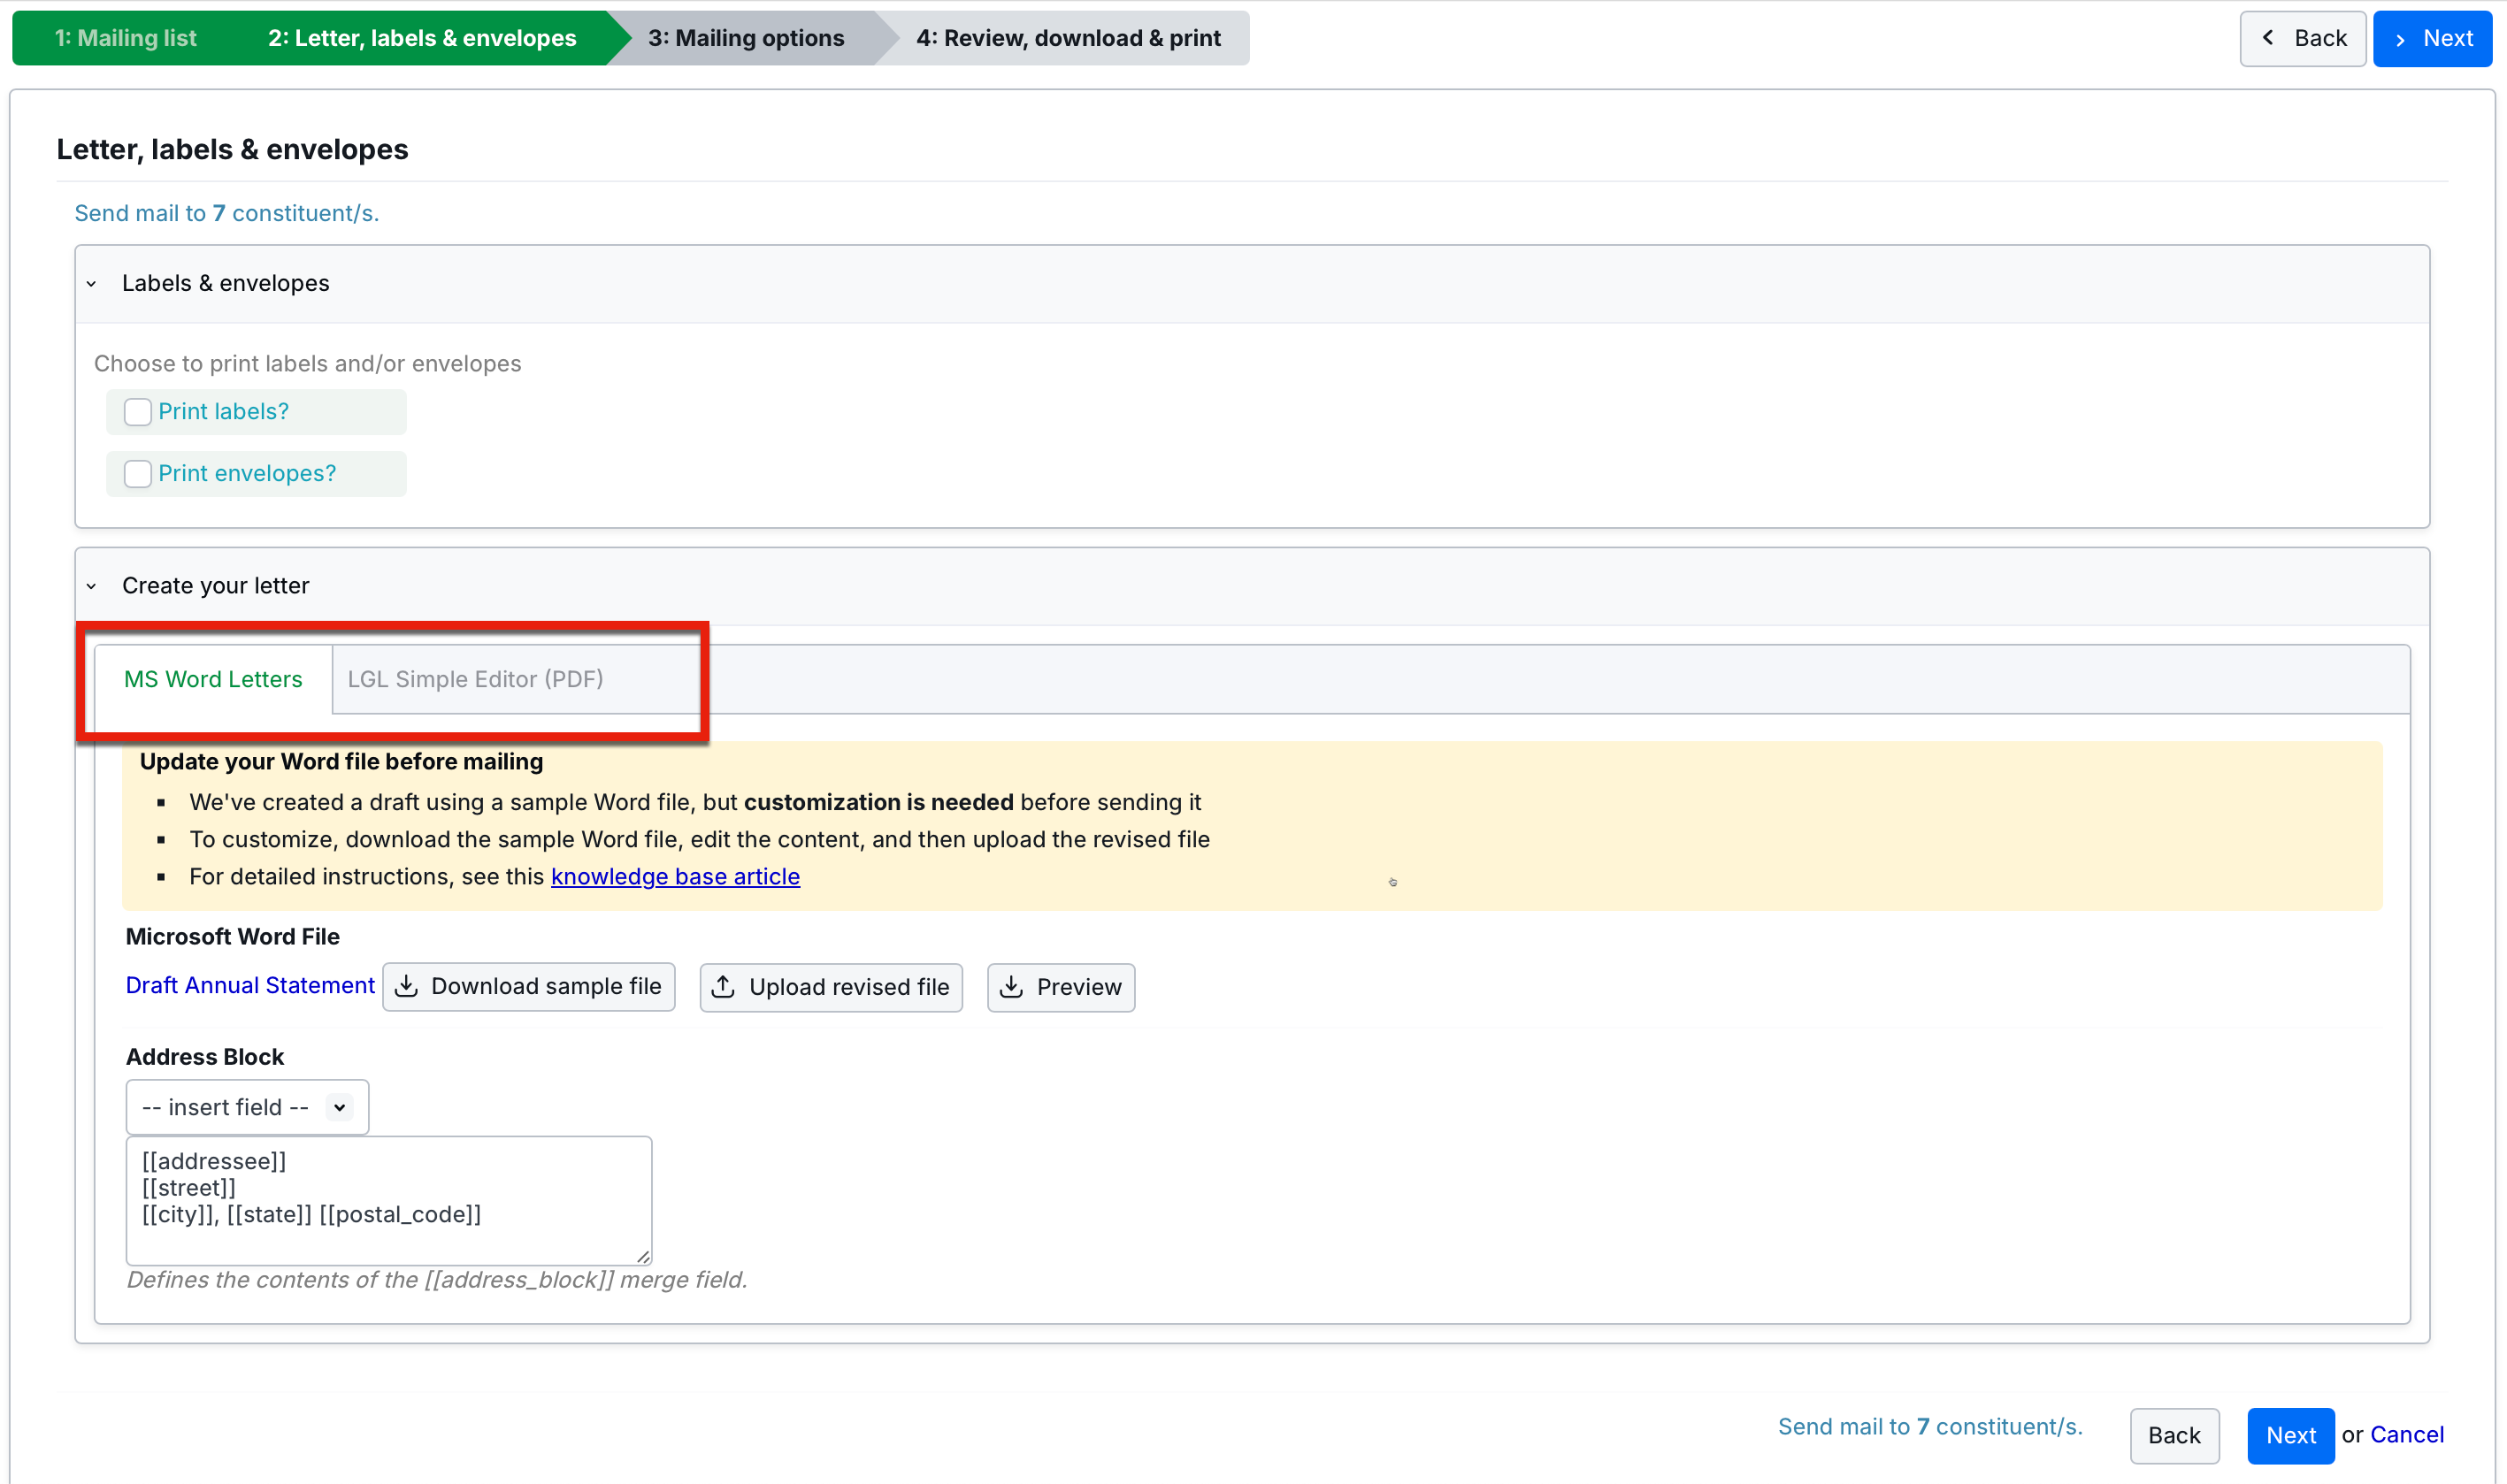Switch to LGL Simple Editor (PDF) tab

[x=475, y=679]
